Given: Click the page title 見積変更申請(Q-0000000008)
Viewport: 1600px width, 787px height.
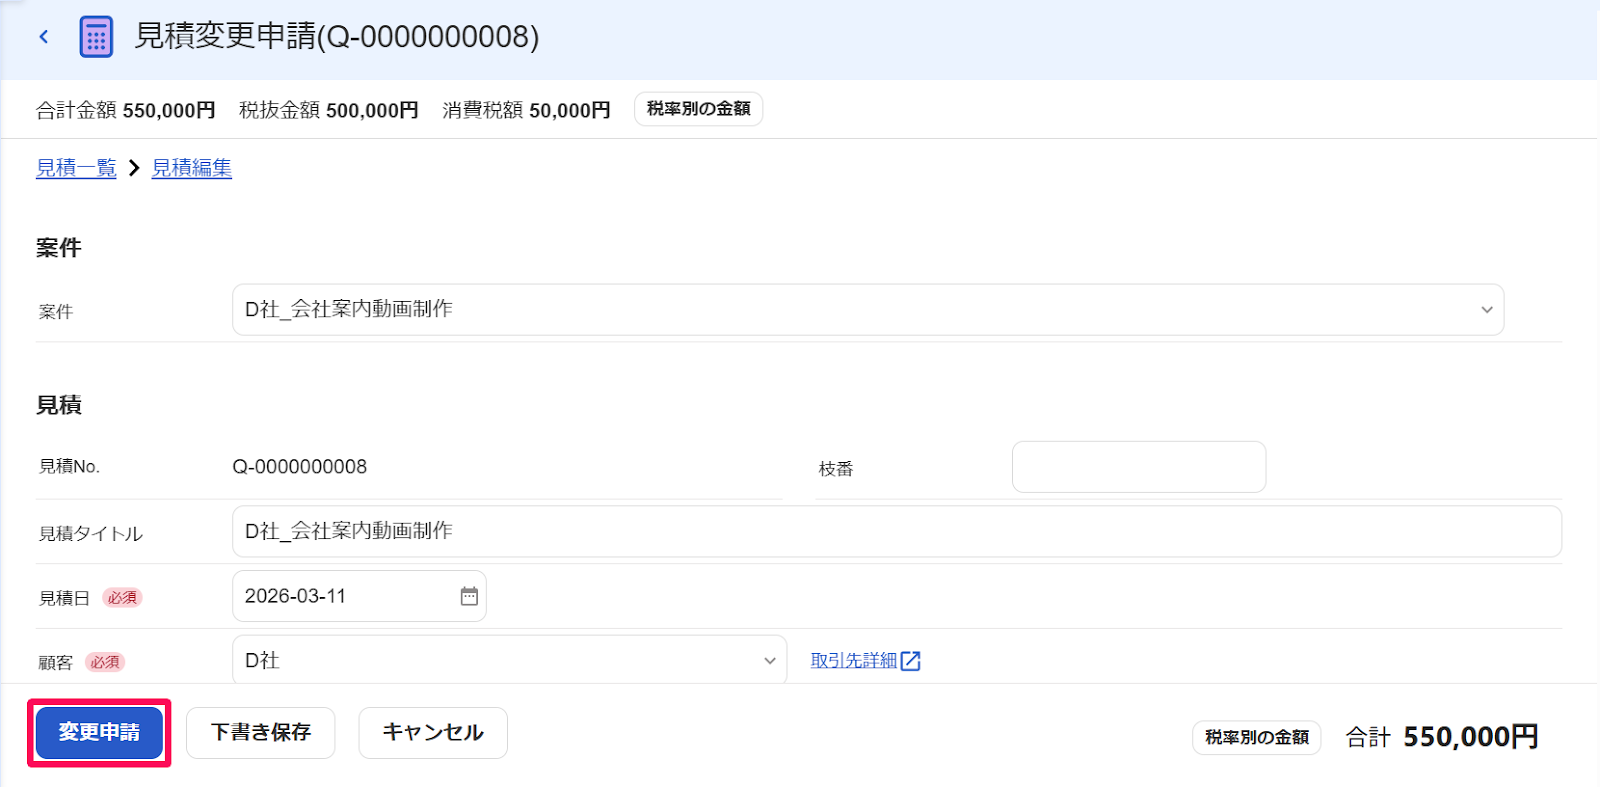Looking at the screenshot, I should 337,36.
